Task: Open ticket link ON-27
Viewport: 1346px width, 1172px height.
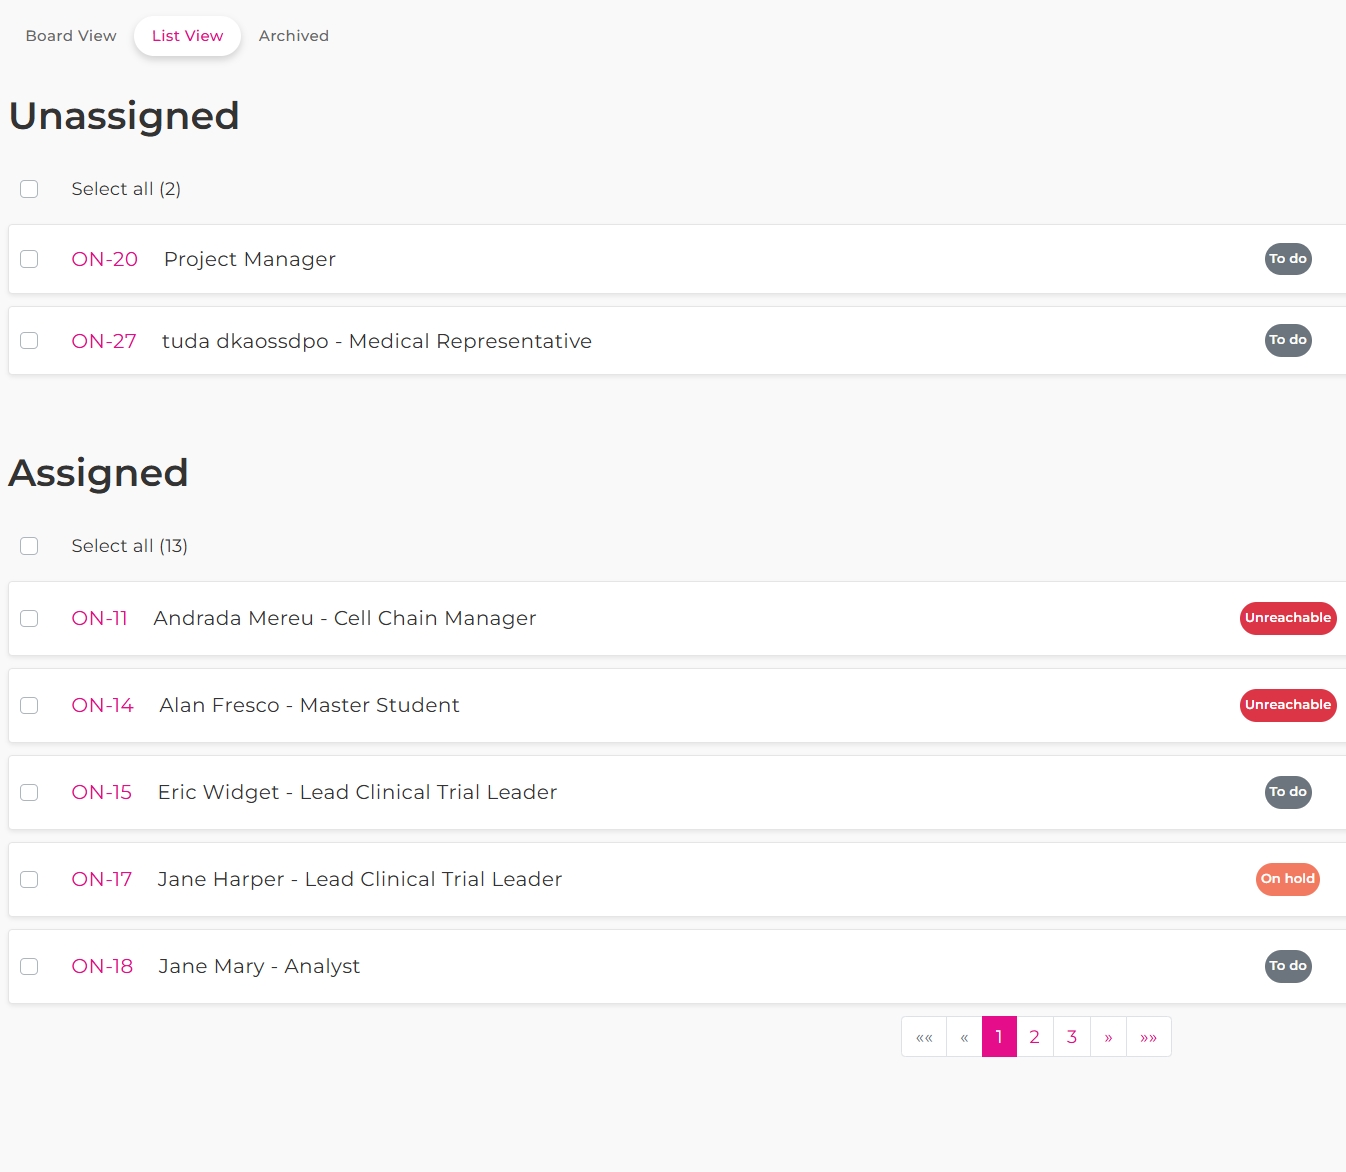Action: 104,341
